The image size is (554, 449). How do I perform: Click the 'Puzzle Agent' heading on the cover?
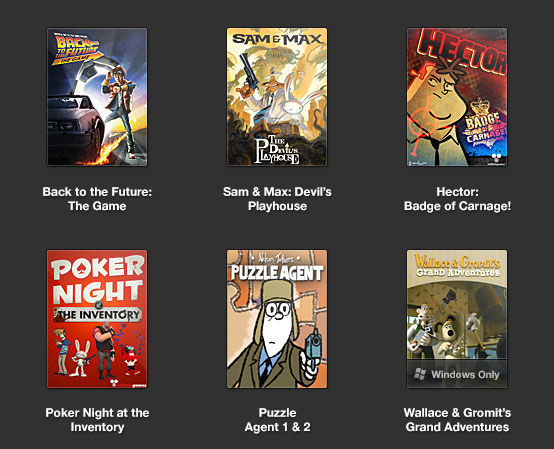pos(277,273)
